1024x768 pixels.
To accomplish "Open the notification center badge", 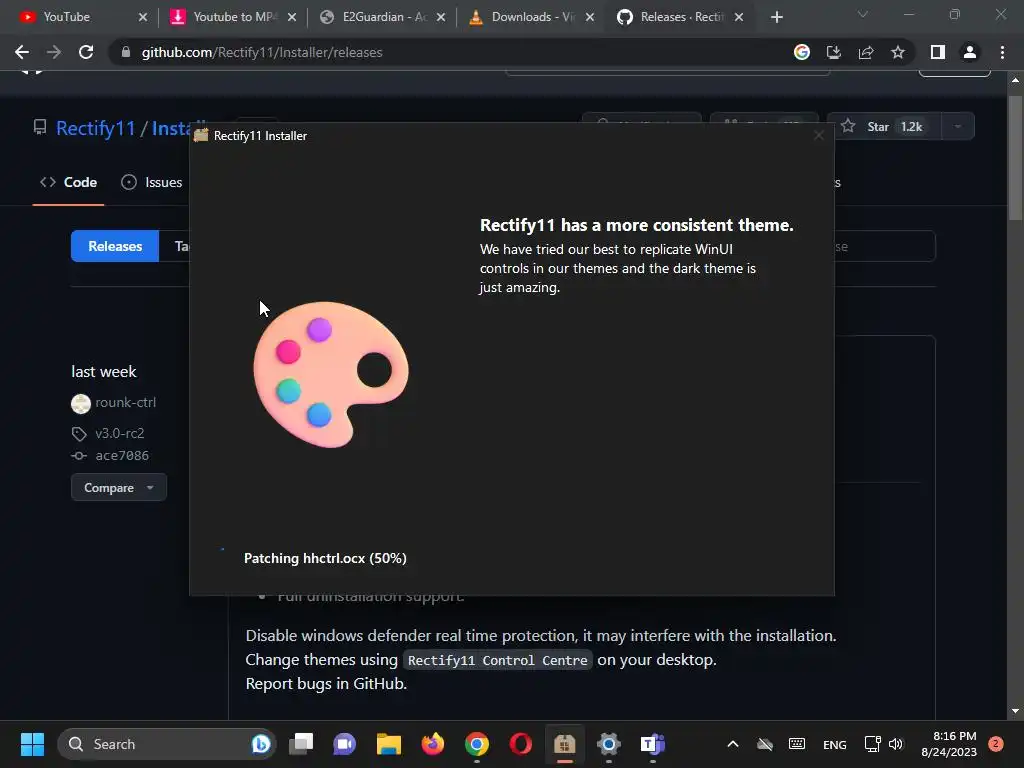I will (x=996, y=744).
